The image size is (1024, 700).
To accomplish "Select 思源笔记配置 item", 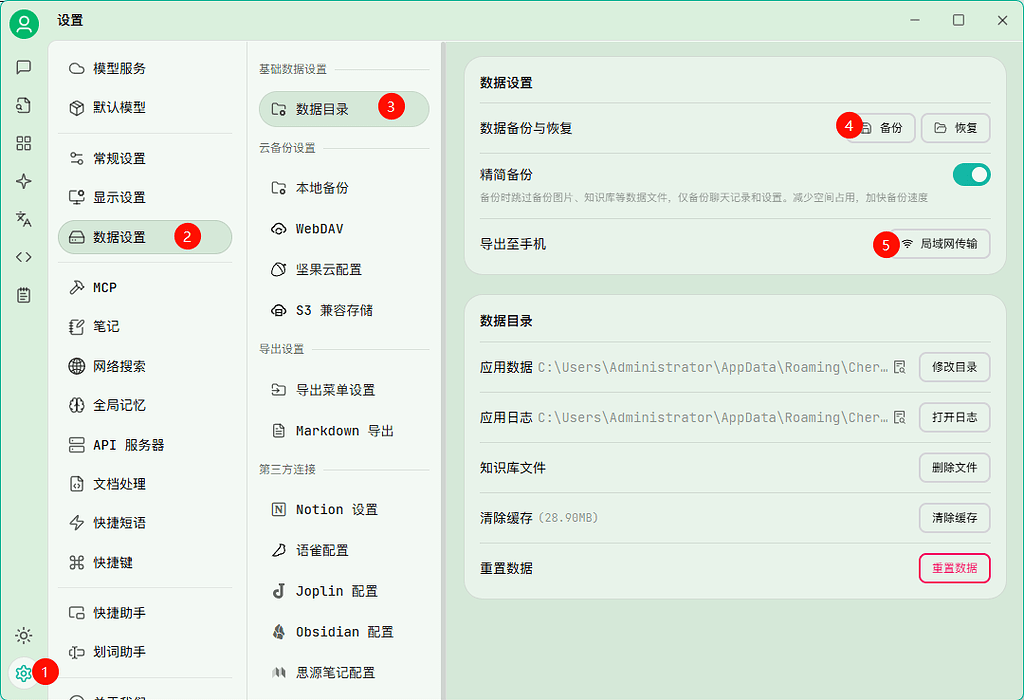I will coord(344,673).
